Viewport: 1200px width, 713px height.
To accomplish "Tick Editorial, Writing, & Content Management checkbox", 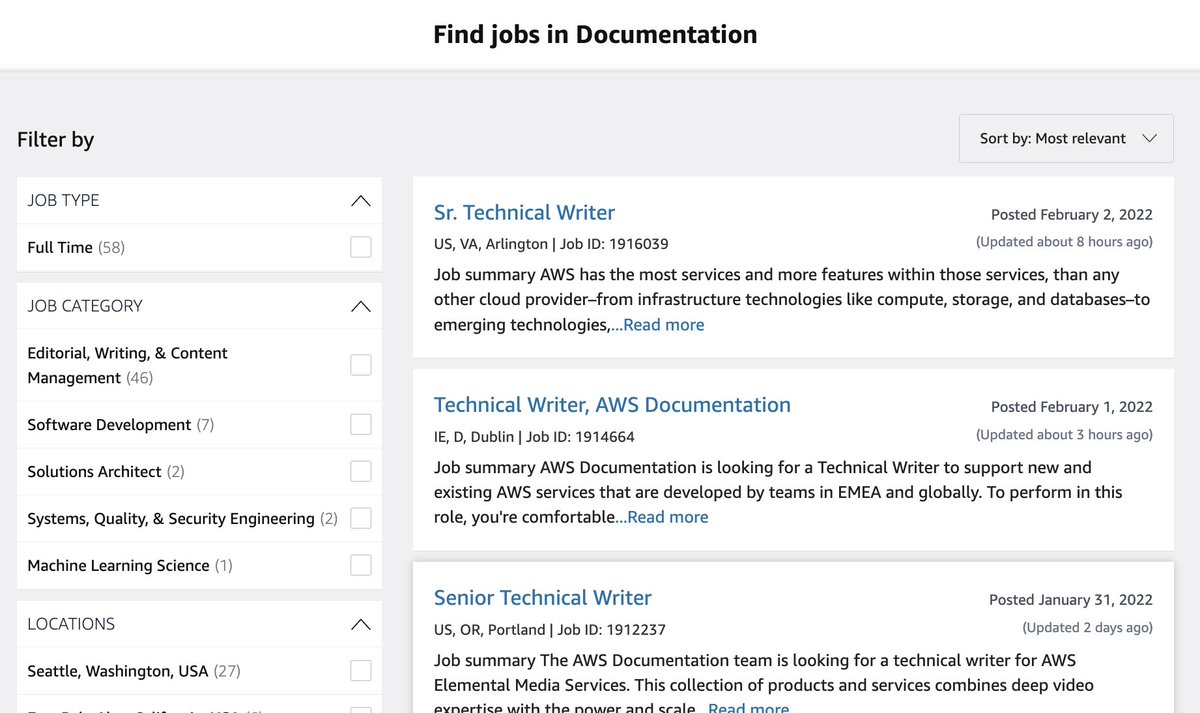I will tap(360, 365).
